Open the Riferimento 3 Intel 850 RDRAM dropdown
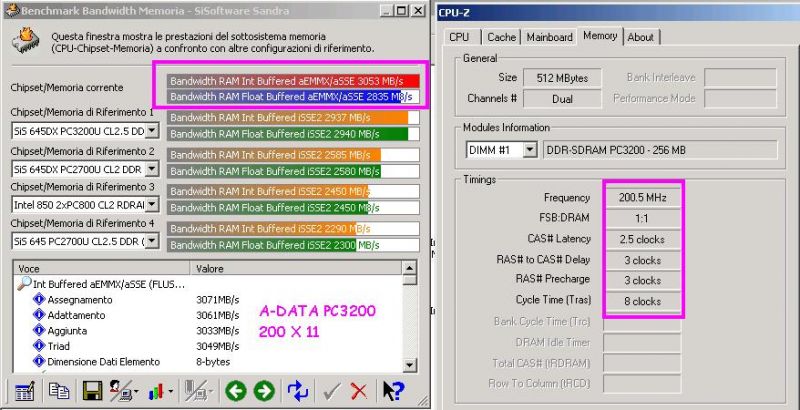Image resolution: width=800 pixels, height=410 pixels. click(x=152, y=205)
